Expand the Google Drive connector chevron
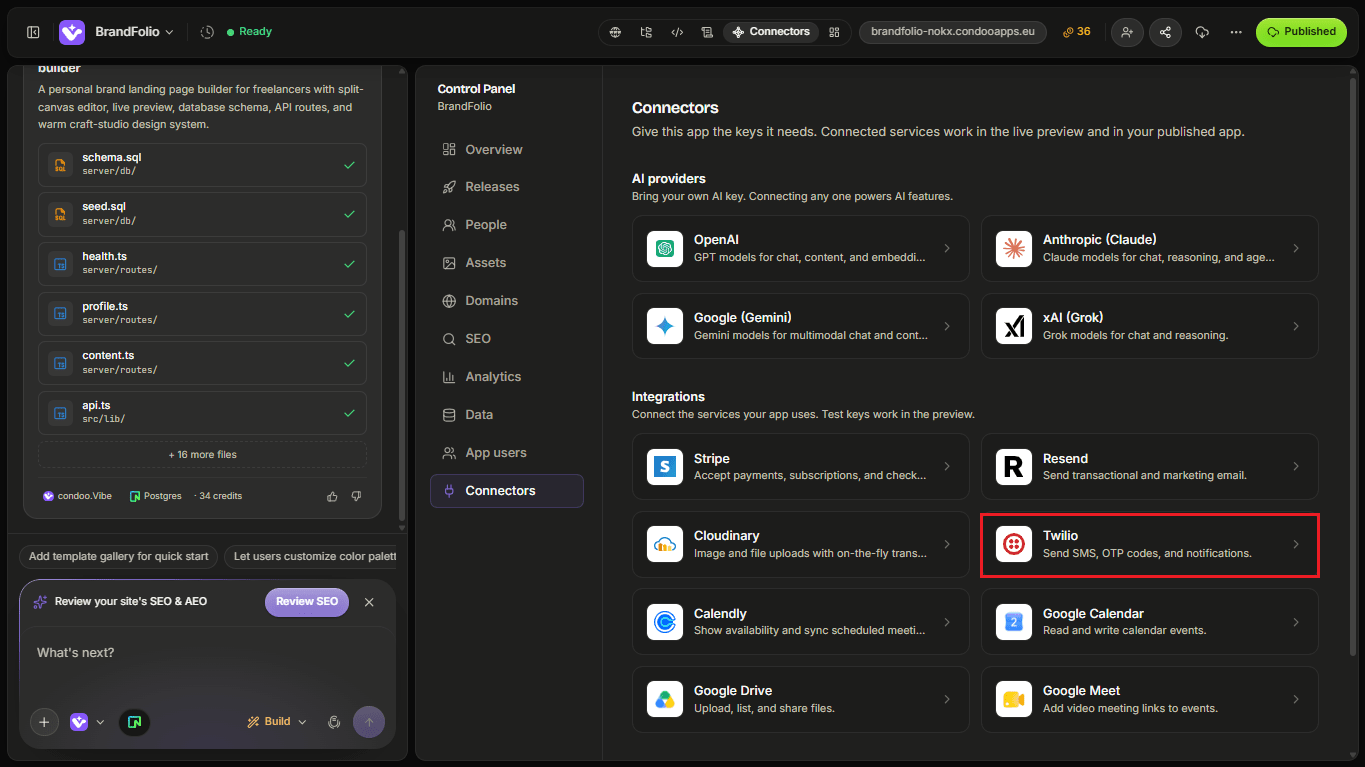 tap(947, 699)
